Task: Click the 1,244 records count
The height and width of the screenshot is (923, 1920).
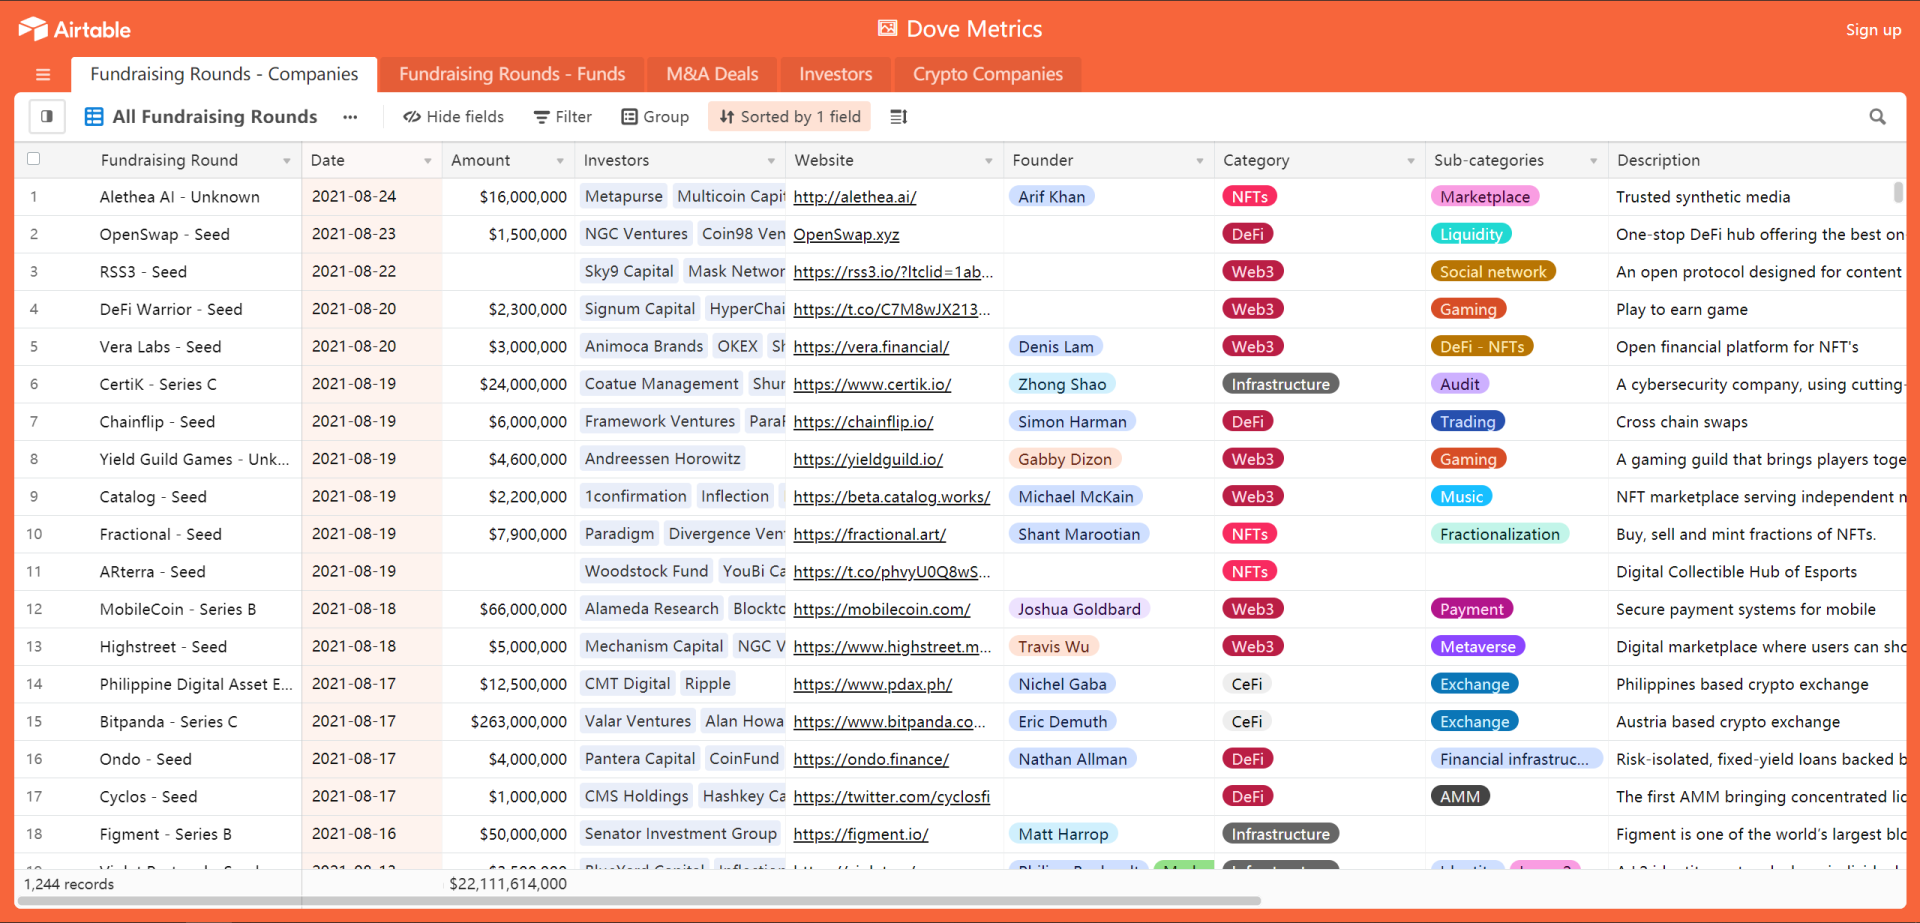Action: coord(69,884)
